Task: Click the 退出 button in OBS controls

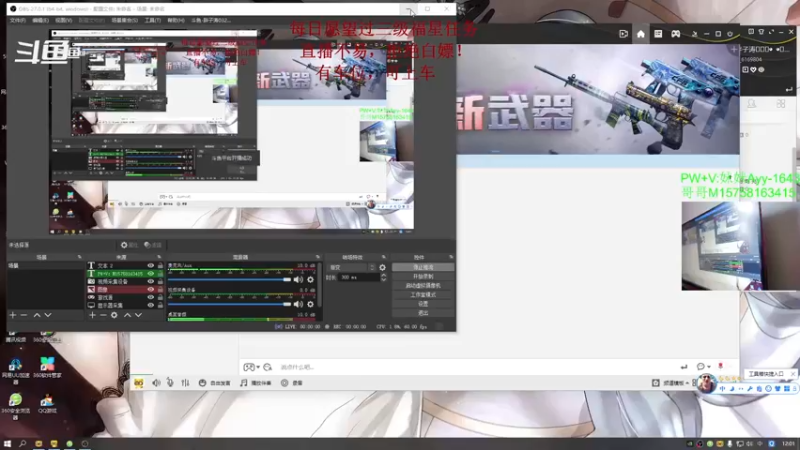Action: click(x=423, y=313)
